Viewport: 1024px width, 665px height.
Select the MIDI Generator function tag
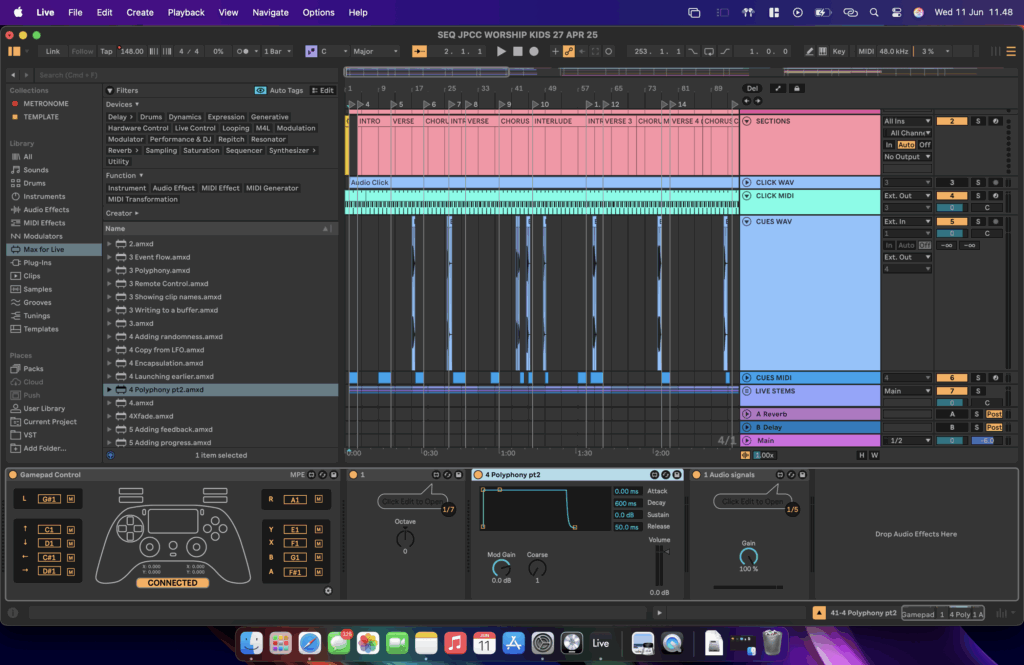point(272,188)
